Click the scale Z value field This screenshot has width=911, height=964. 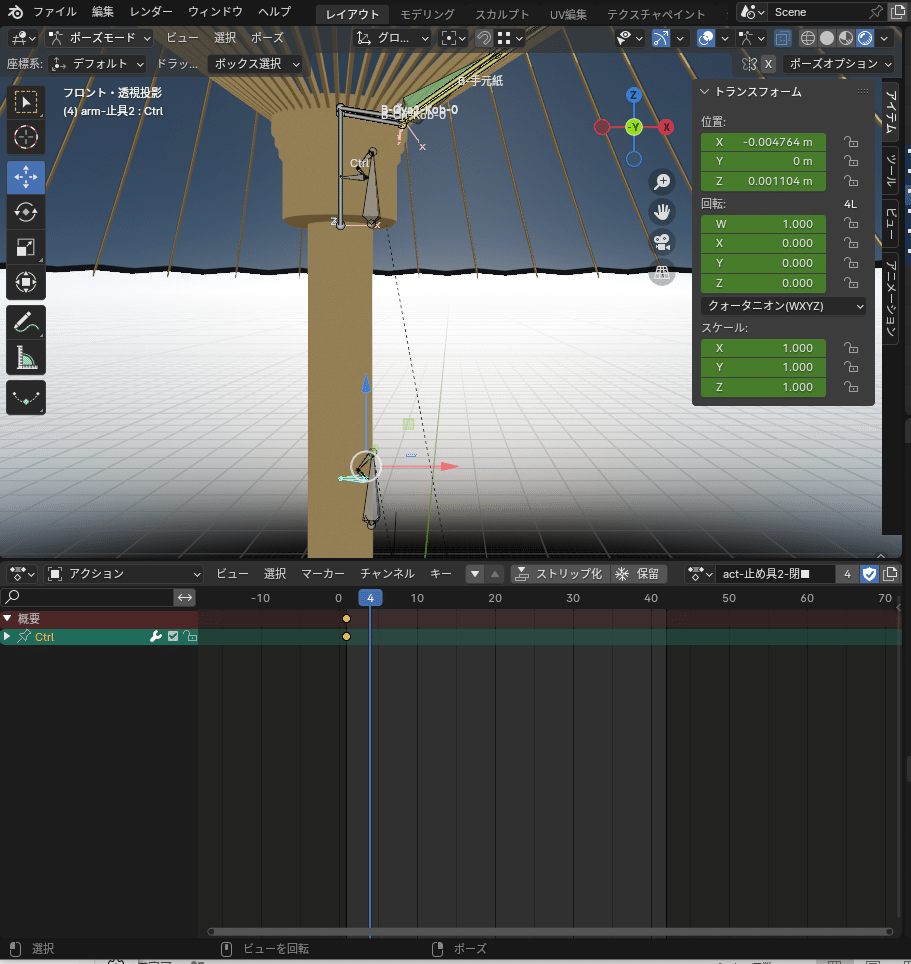(763, 387)
